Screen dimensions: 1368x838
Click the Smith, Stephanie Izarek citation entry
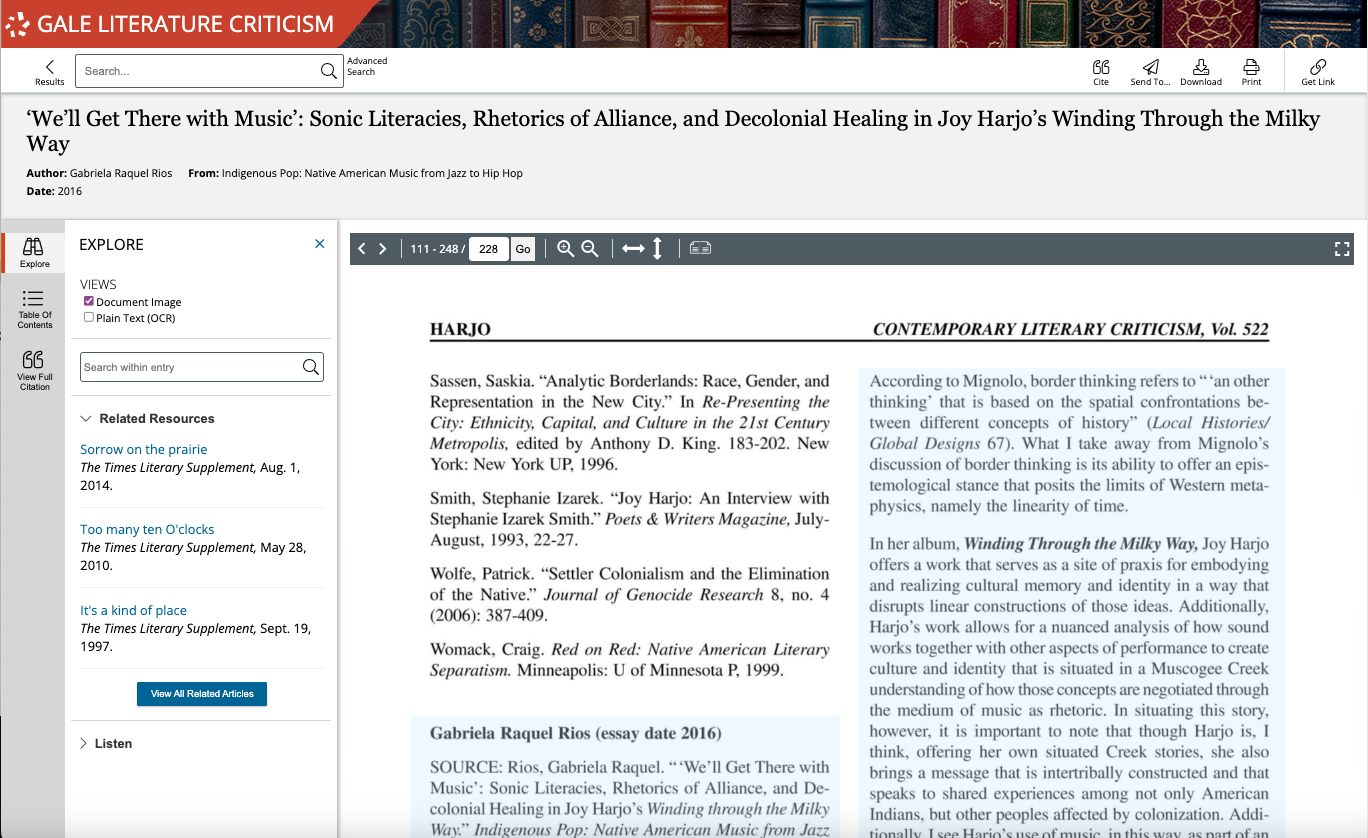[x=629, y=519]
